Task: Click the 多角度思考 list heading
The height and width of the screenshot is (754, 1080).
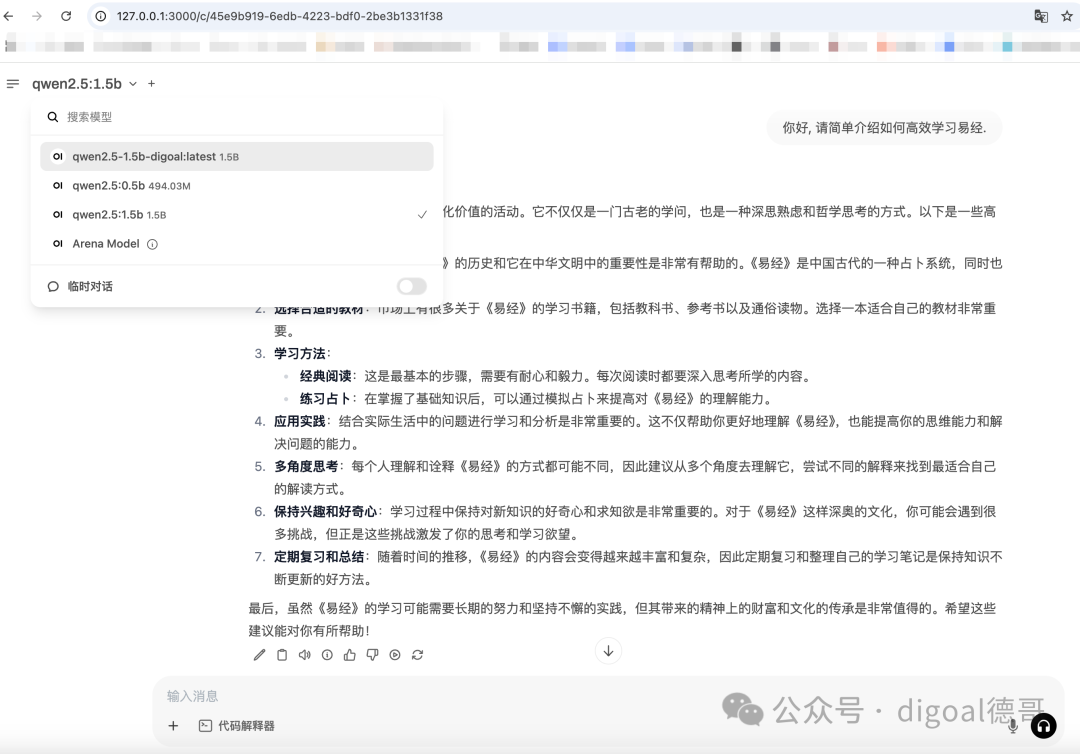Action: (307, 466)
